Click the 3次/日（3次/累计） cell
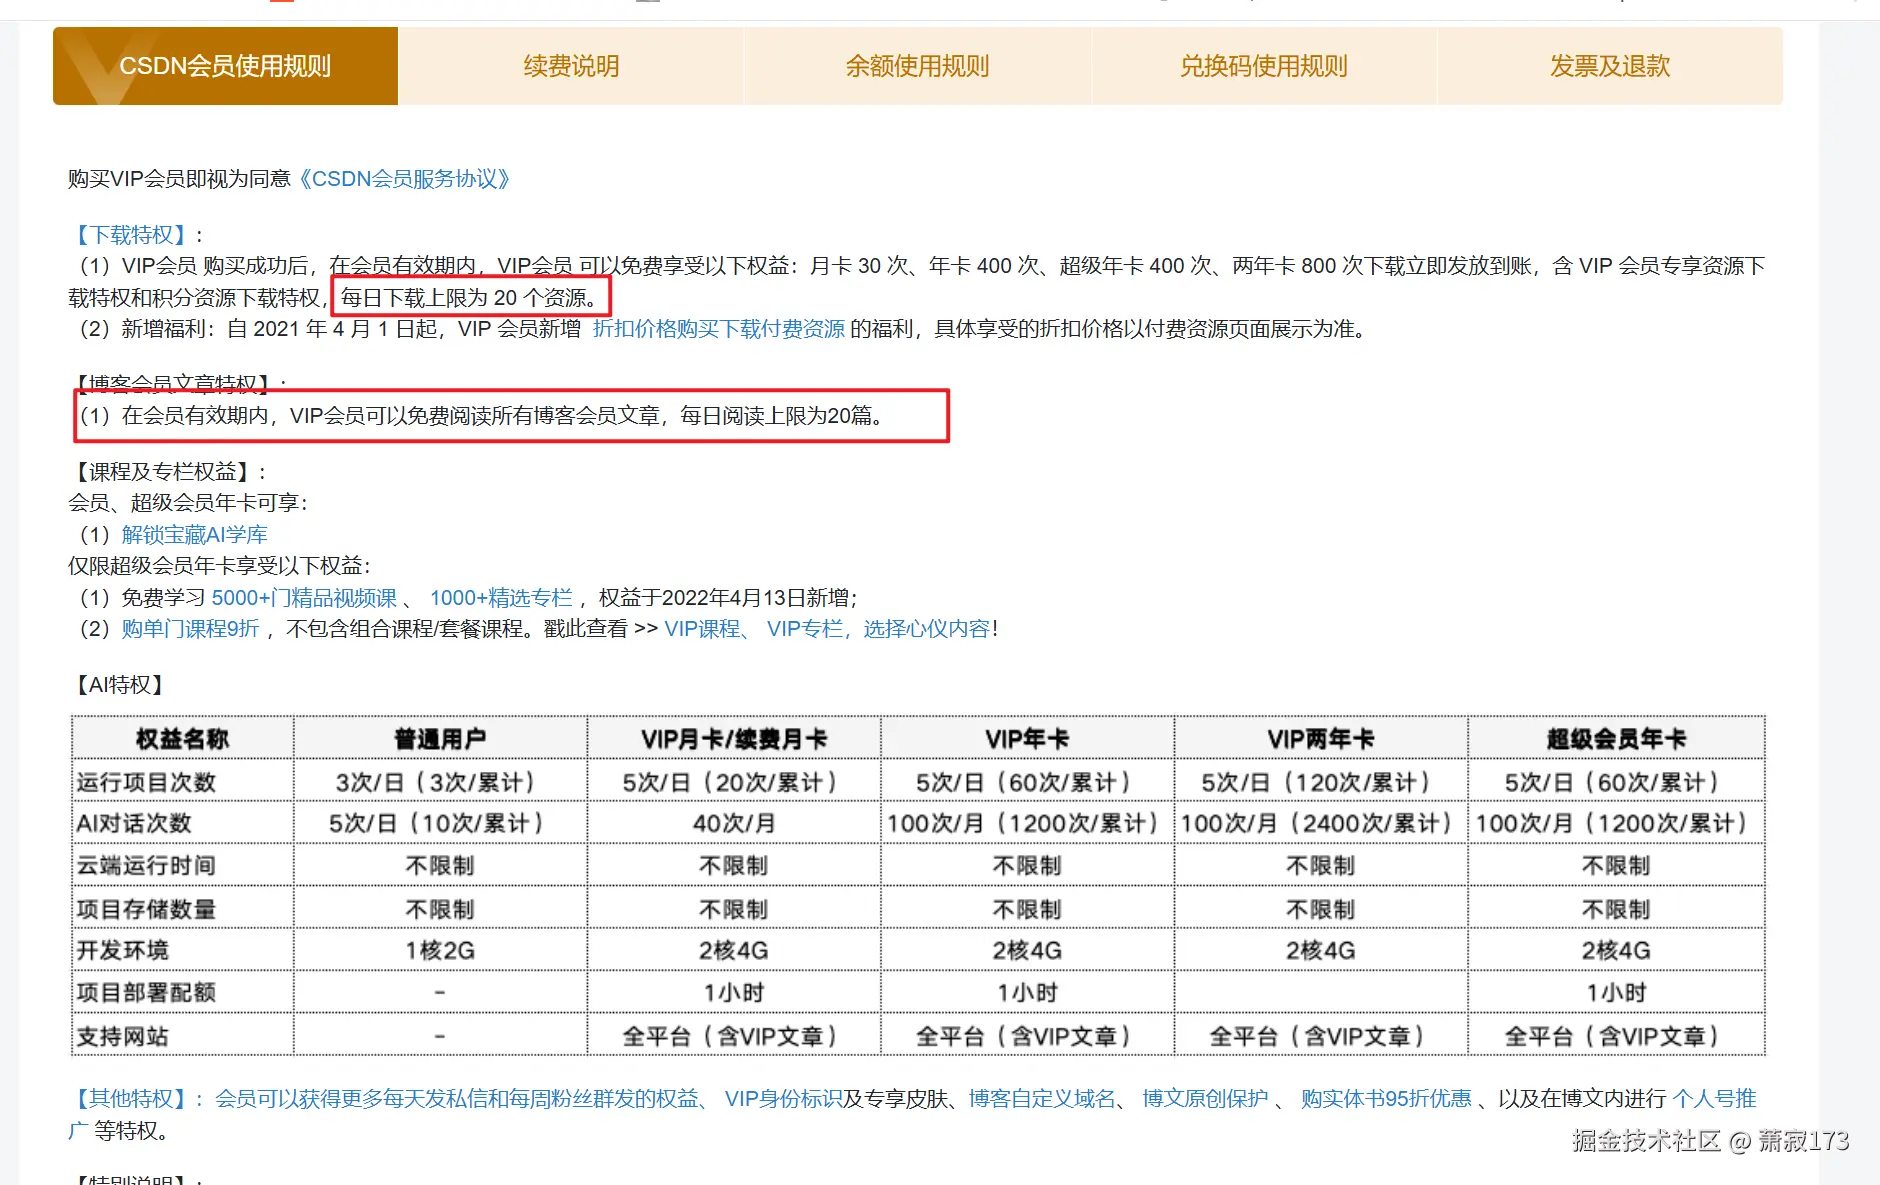The width and height of the screenshot is (1880, 1185). (440, 782)
